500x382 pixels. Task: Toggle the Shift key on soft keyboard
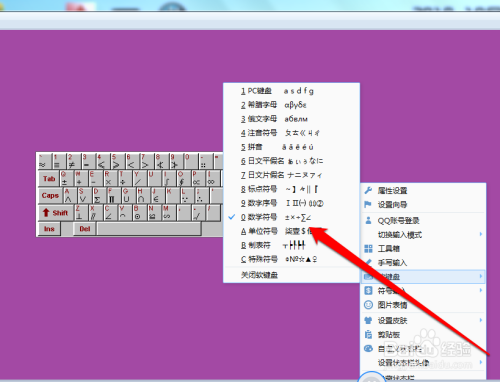click(x=56, y=213)
